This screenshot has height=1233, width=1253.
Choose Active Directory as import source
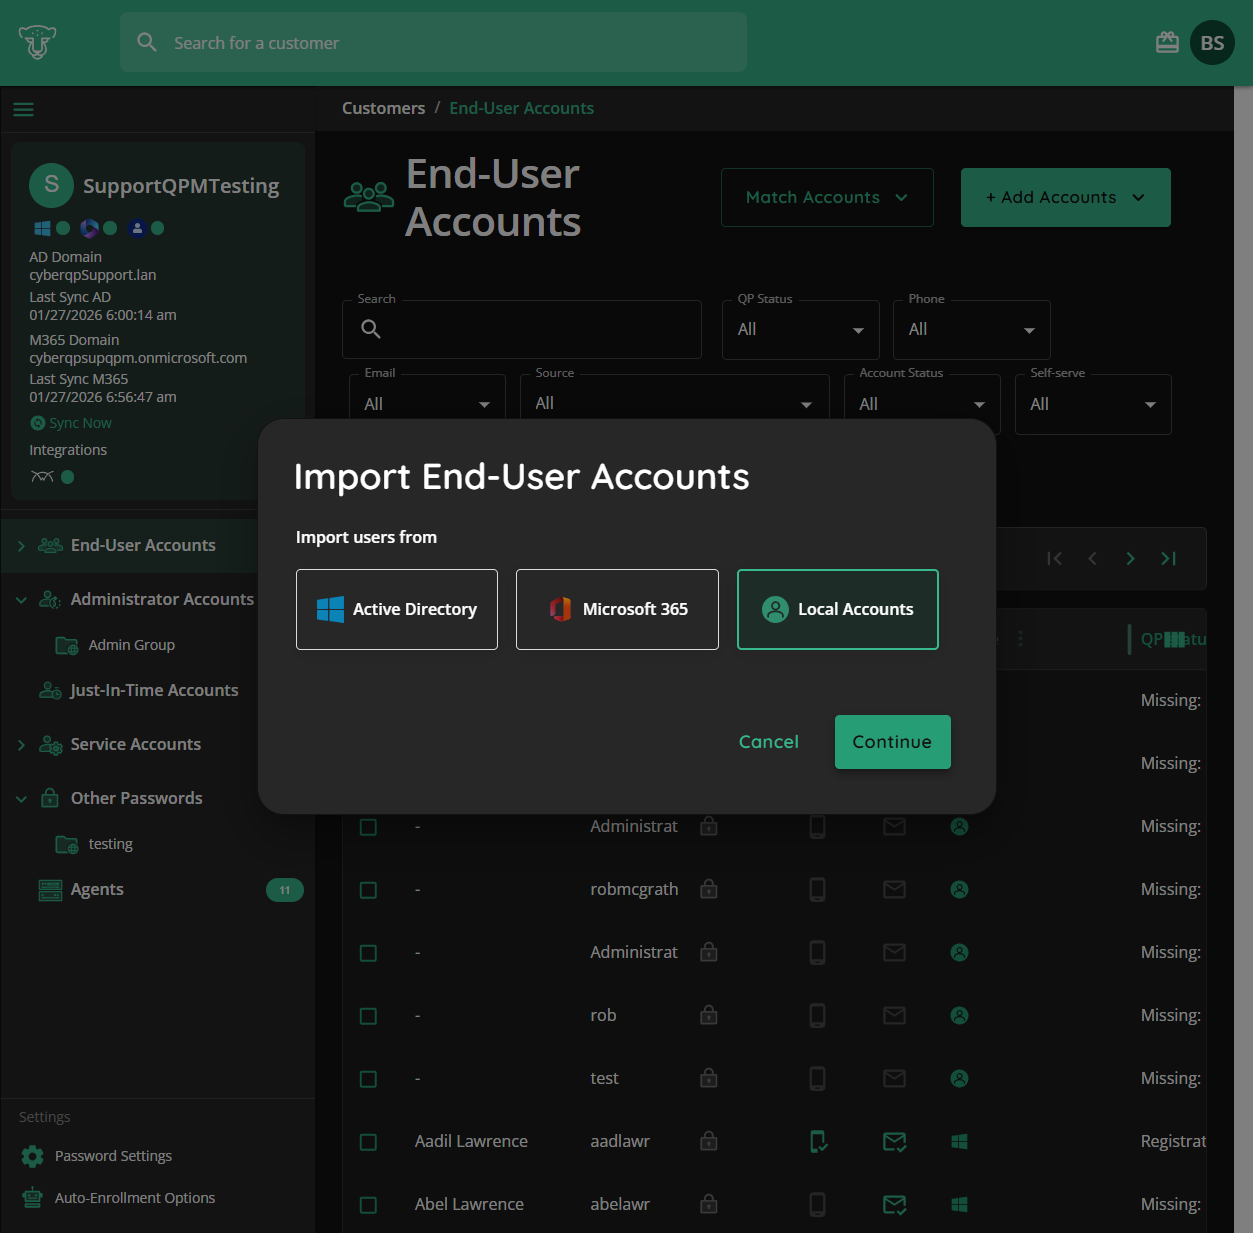(397, 609)
